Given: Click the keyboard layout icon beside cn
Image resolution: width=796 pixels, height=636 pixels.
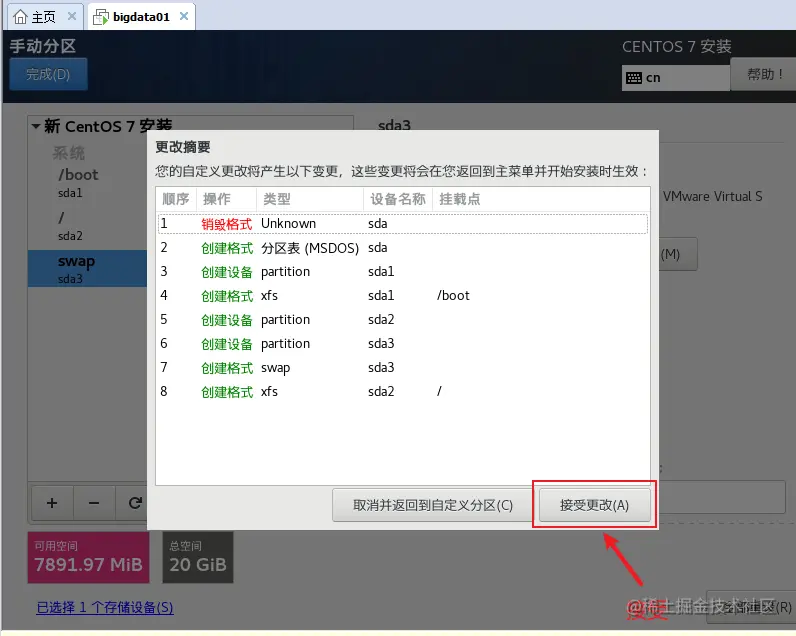Looking at the screenshot, I should (634, 78).
